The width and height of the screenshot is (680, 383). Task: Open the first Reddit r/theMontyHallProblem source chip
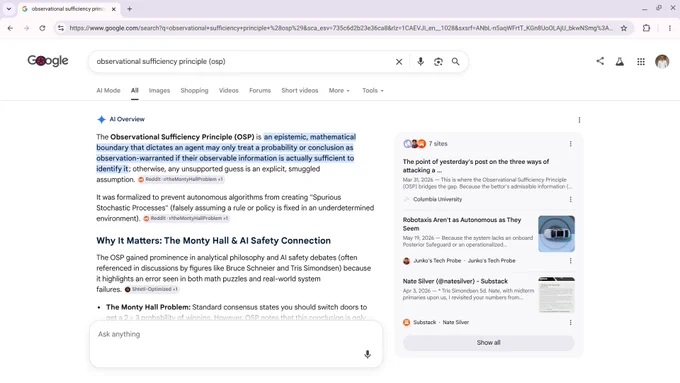[x=181, y=179]
